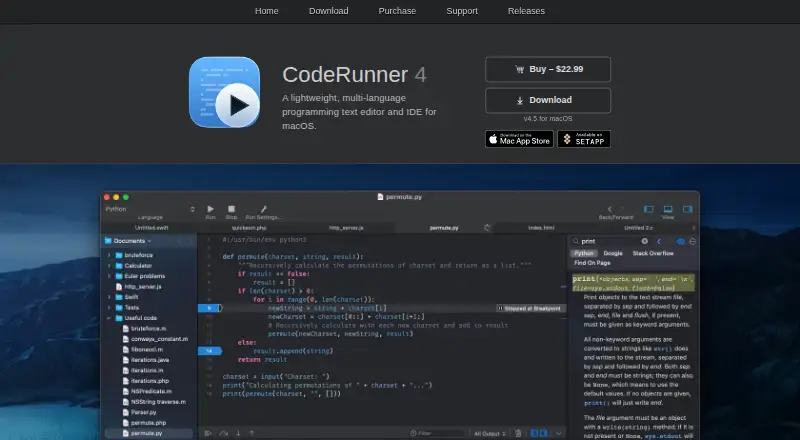Select the permute.py editor tab
Image resolution: width=800 pixels, height=440 pixels.
click(x=444, y=228)
